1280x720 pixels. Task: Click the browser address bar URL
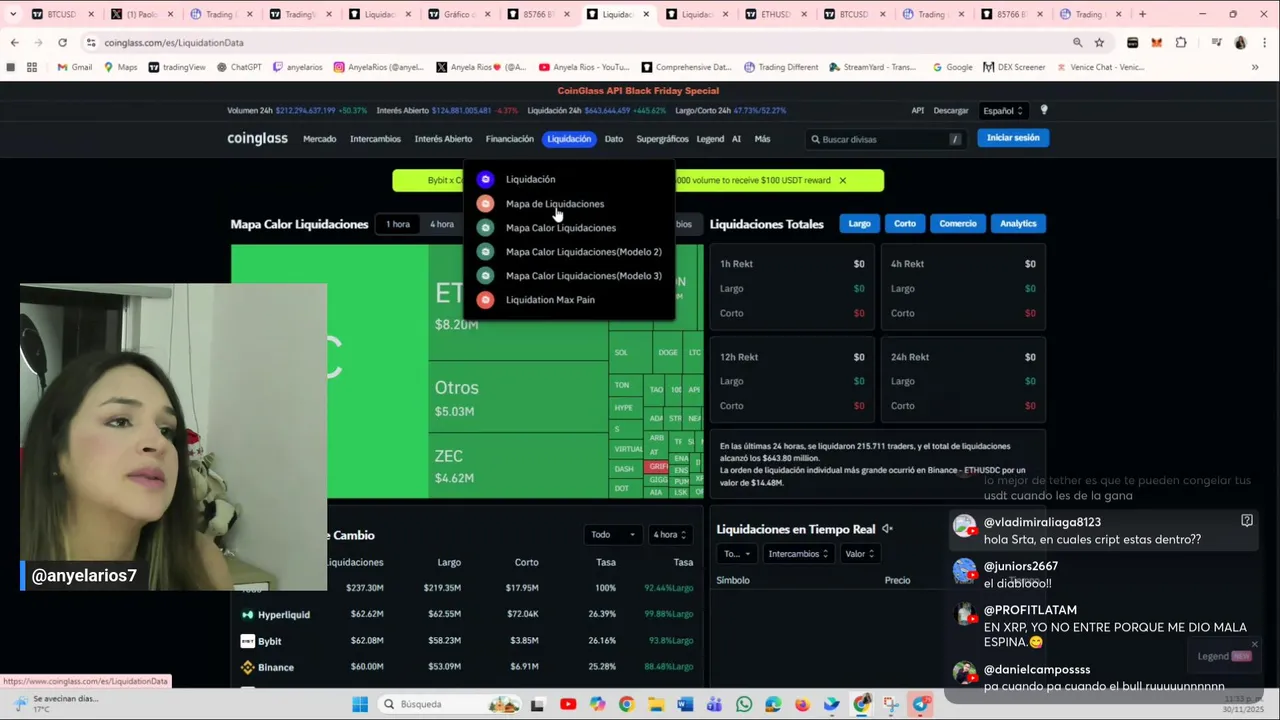click(174, 42)
